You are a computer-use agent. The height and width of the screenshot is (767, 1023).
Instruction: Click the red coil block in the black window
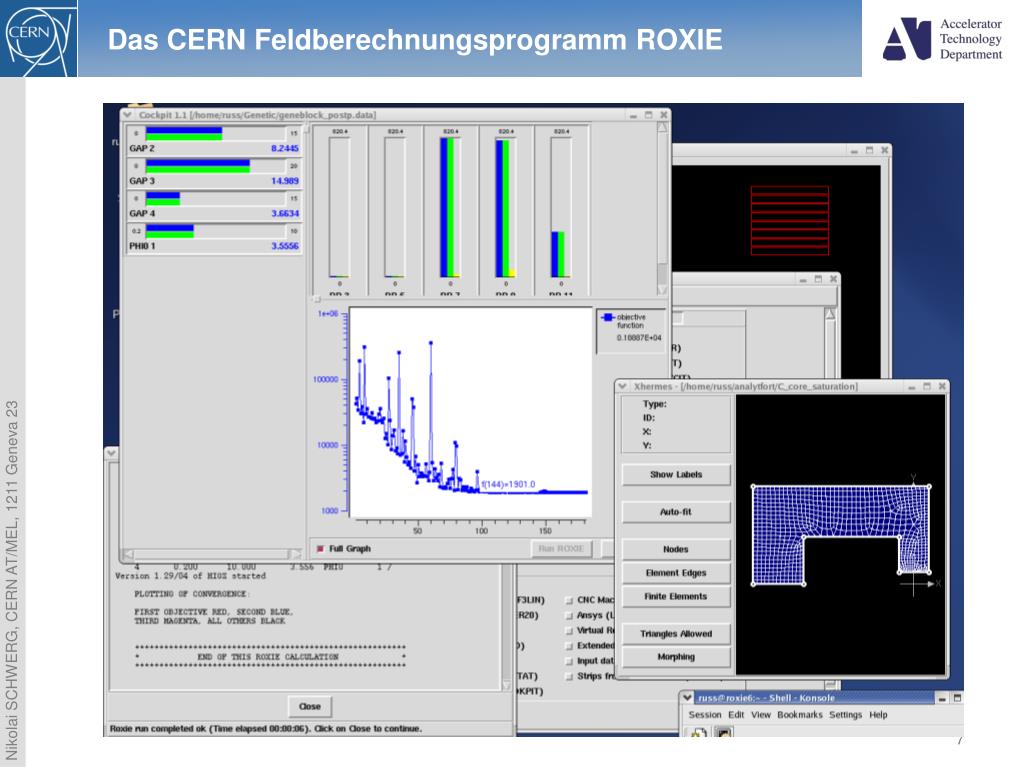pyautogui.click(x=789, y=220)
